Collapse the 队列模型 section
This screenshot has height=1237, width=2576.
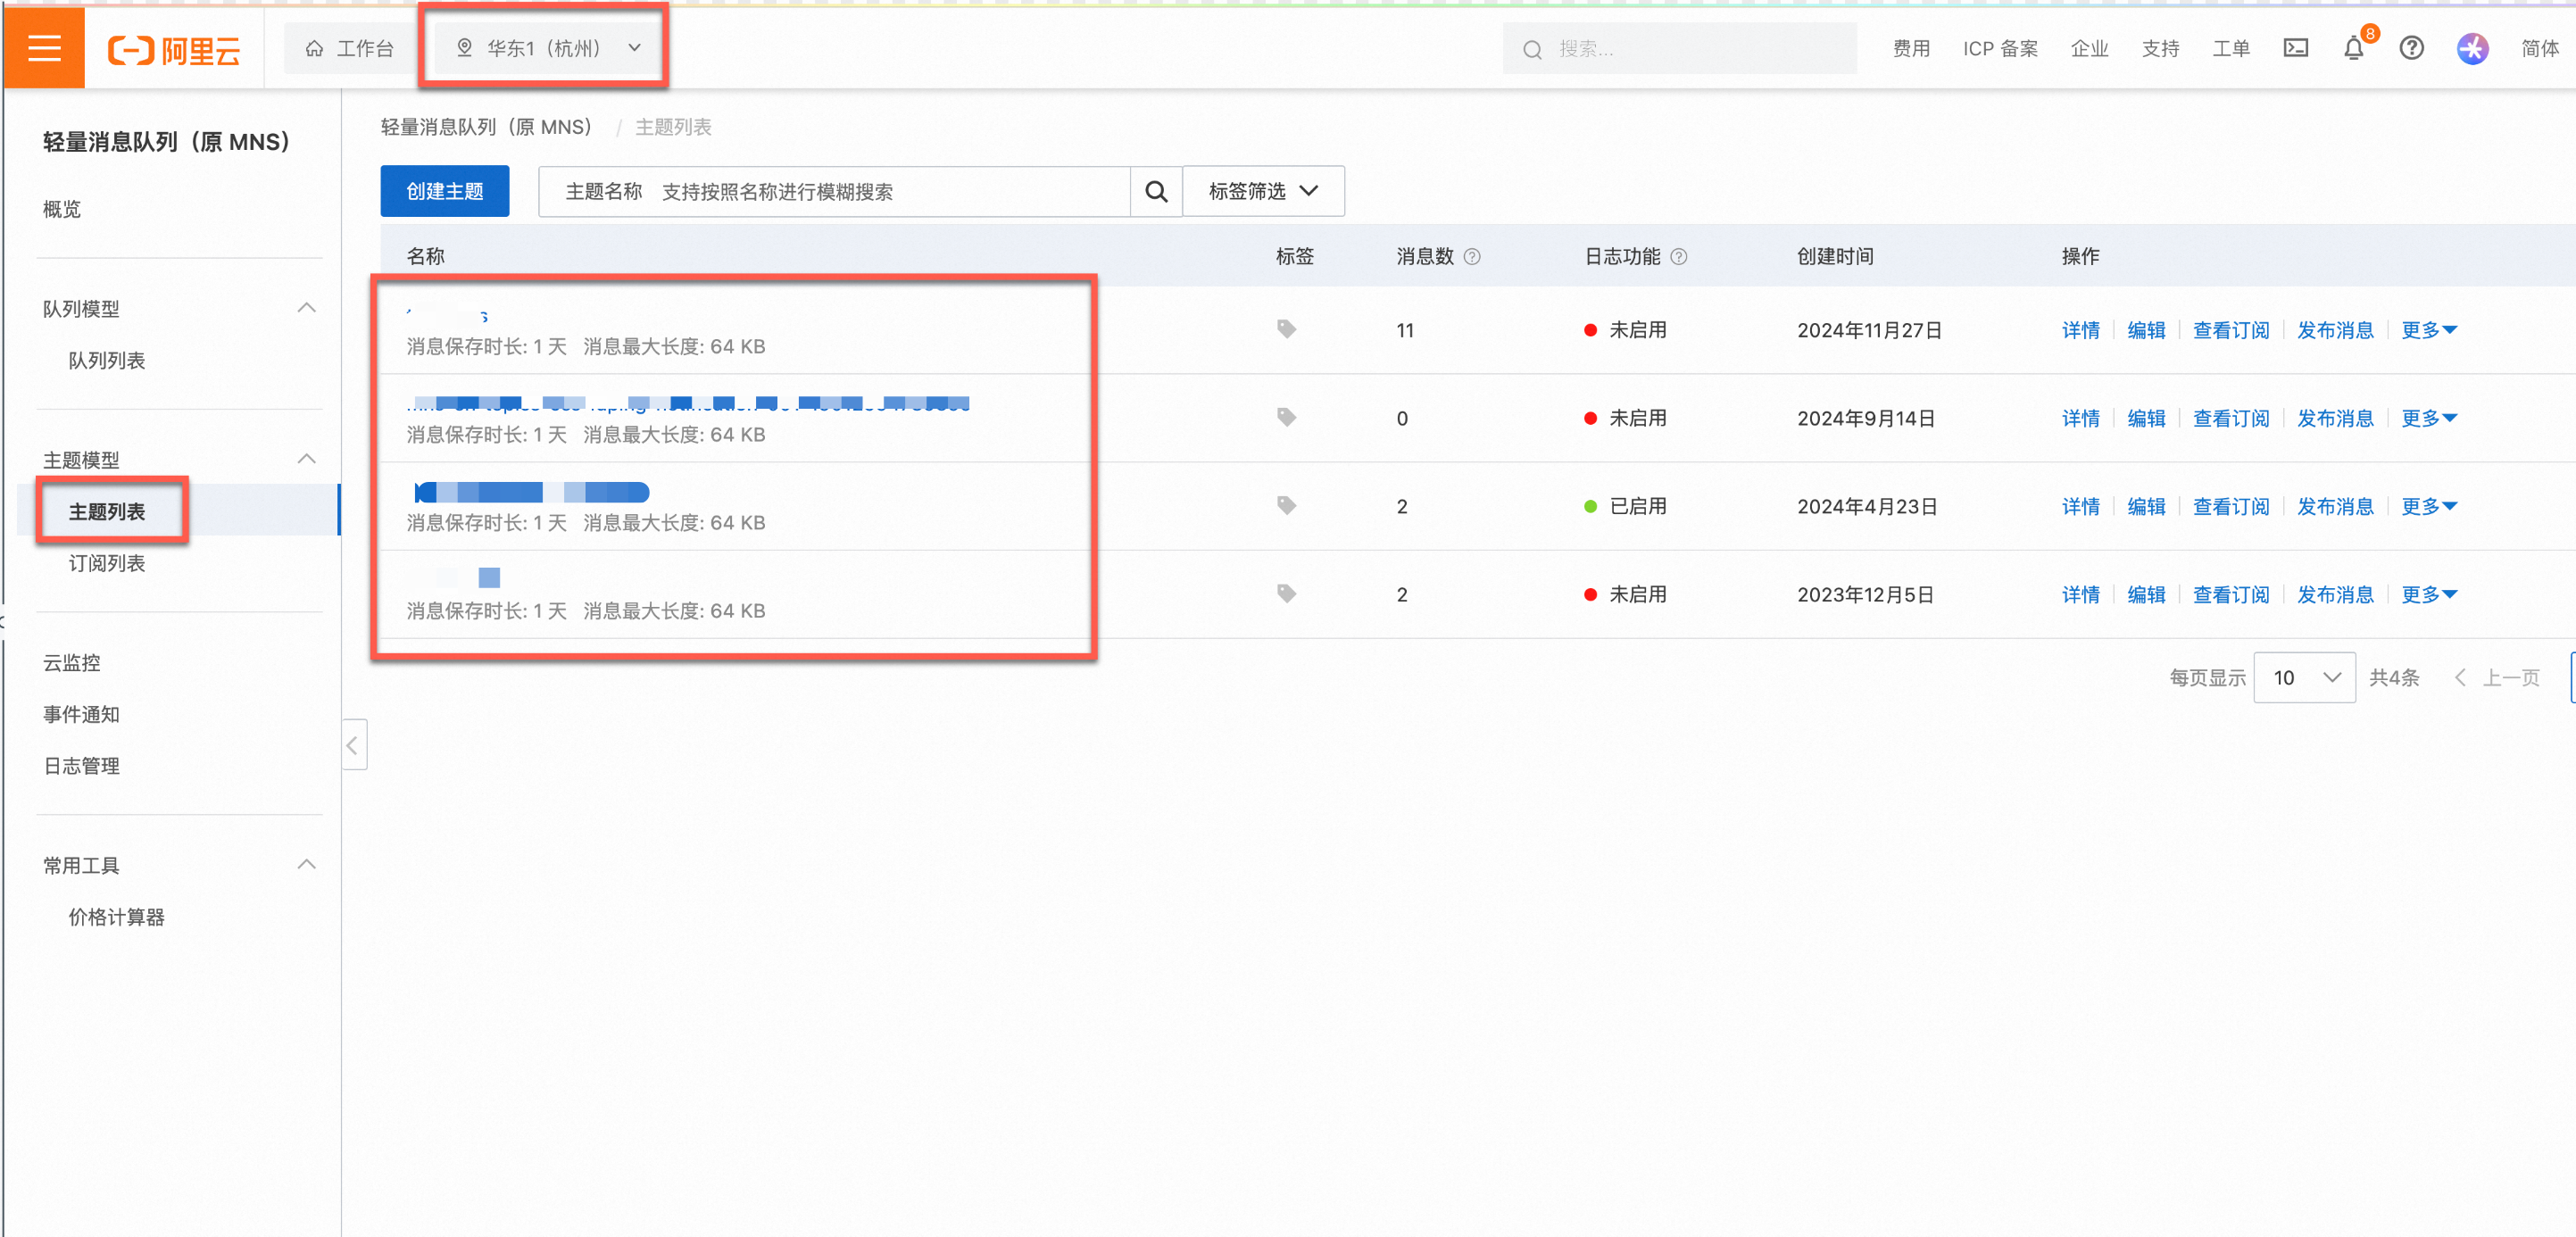coord(307,308)
